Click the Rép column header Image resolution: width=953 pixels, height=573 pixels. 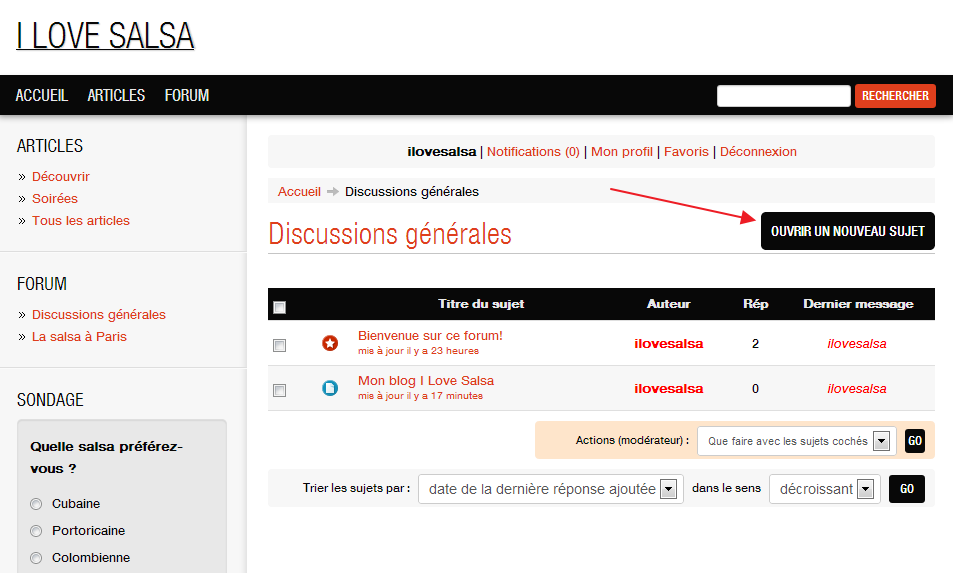(x=755, y=304)
